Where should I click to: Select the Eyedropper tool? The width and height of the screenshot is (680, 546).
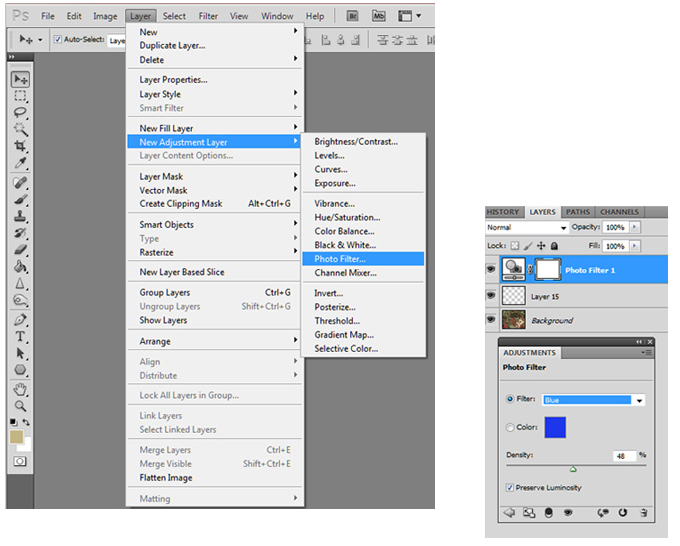point(20,163)
